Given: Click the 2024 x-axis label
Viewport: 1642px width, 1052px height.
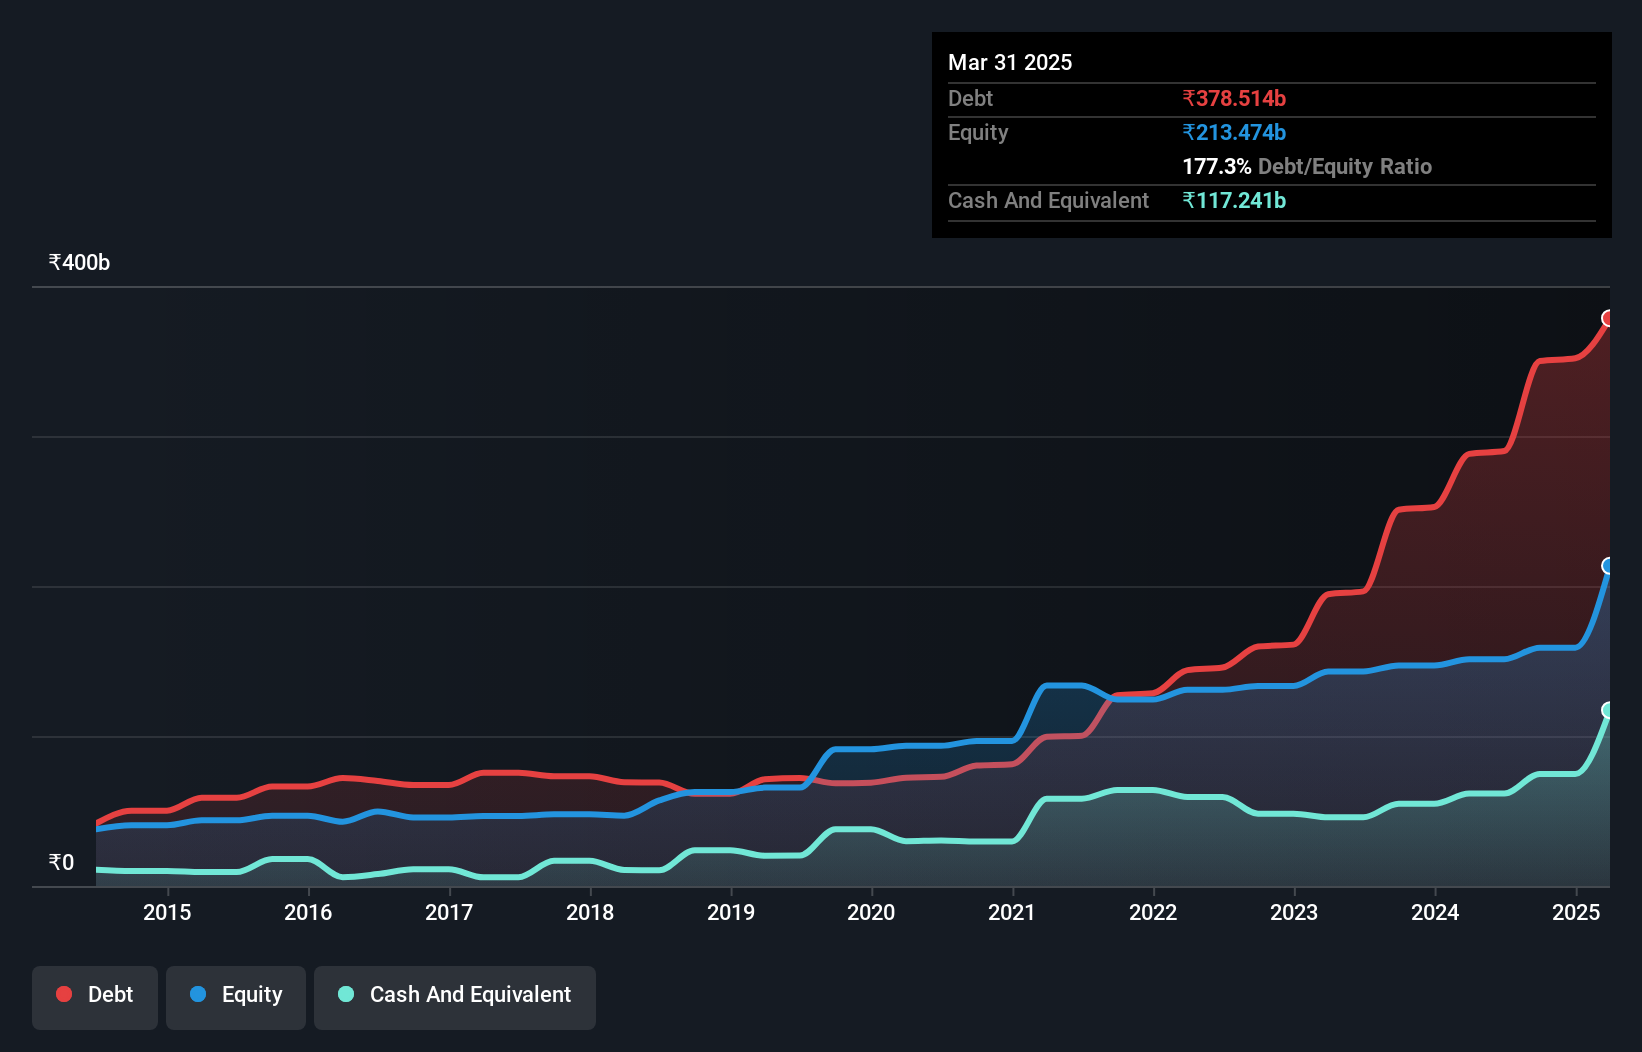Looking at the screenshot, I should [1435, 912].
